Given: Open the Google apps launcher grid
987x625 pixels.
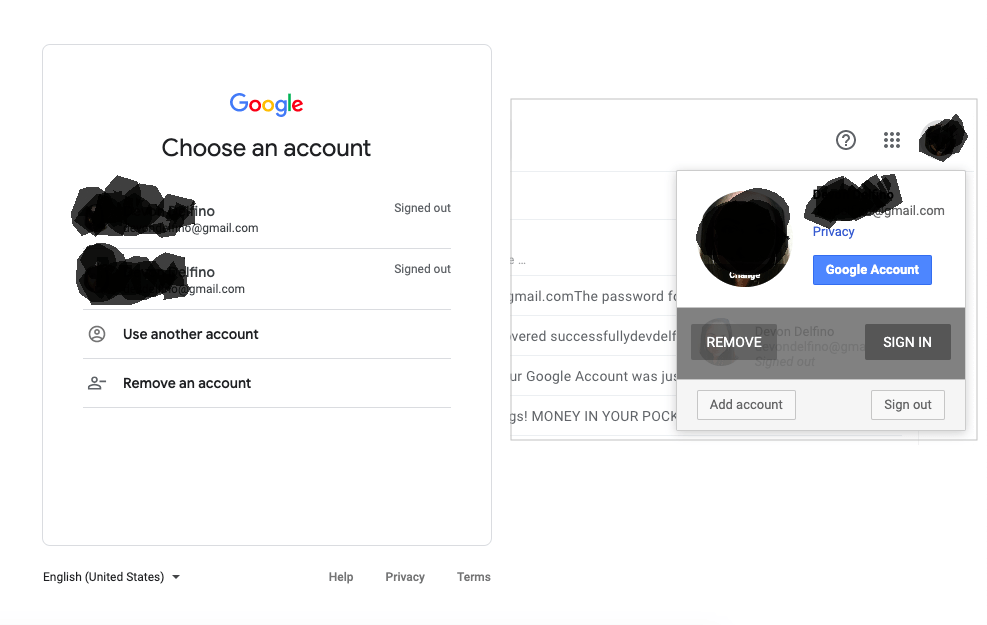Looking at the screenshot, I should [892, 140].
